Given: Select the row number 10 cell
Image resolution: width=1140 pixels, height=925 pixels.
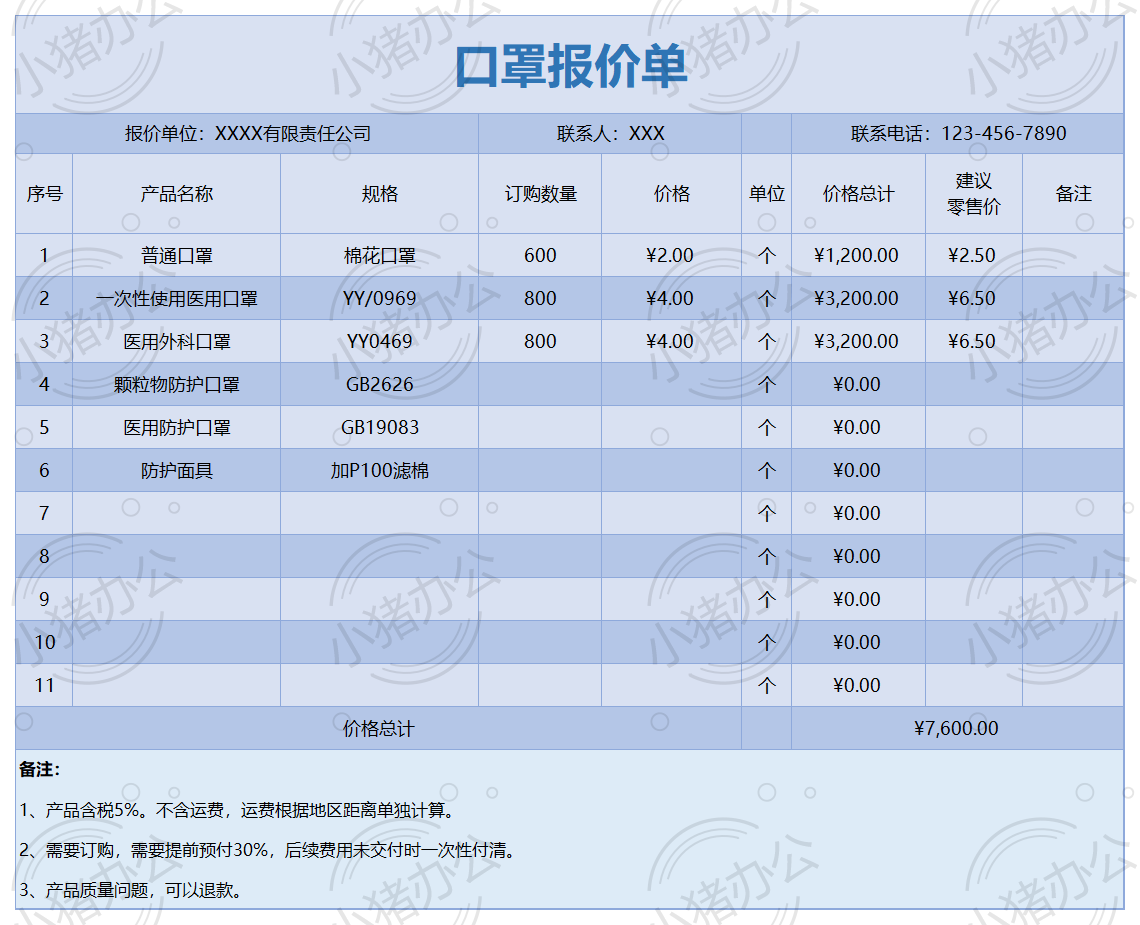Looking at the screenshot, I should 44,642.
